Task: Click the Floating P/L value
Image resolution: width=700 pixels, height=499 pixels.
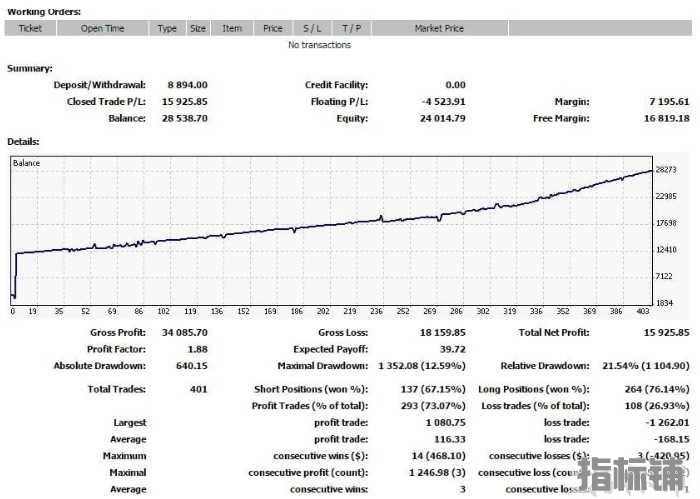Action: point(443,102)
